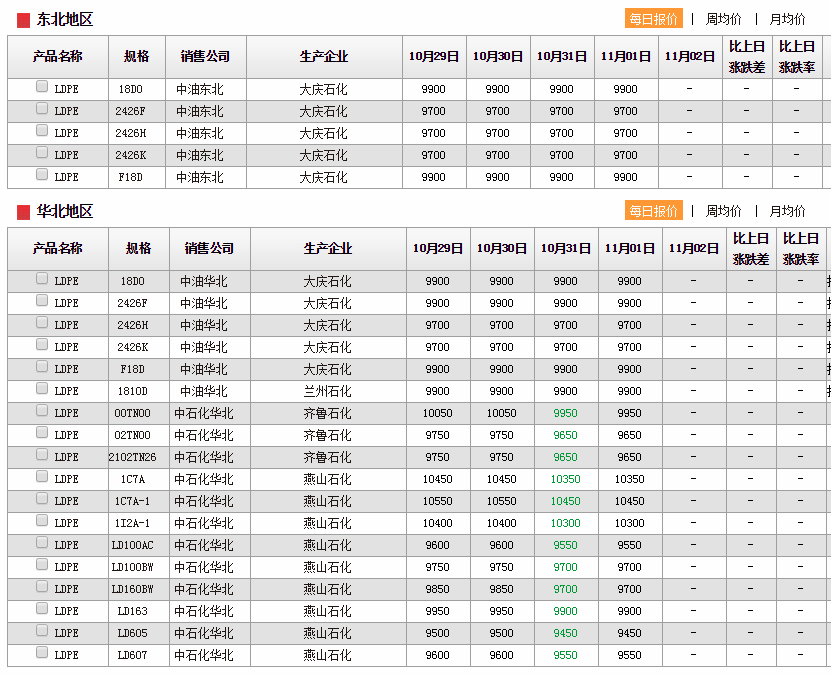Click the green 9450 price for LD605

(x=565, y=633)
